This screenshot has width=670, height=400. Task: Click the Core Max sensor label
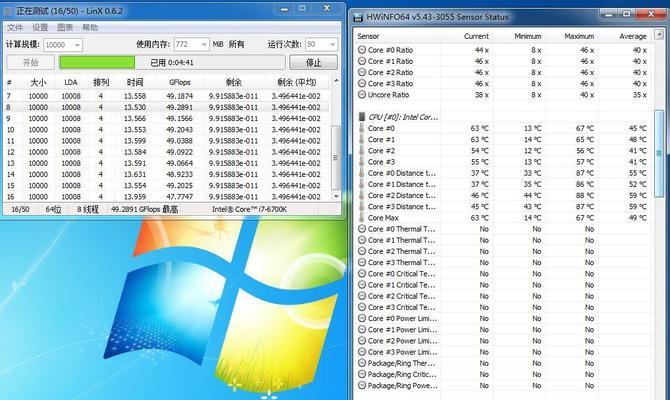click(383, 218)
